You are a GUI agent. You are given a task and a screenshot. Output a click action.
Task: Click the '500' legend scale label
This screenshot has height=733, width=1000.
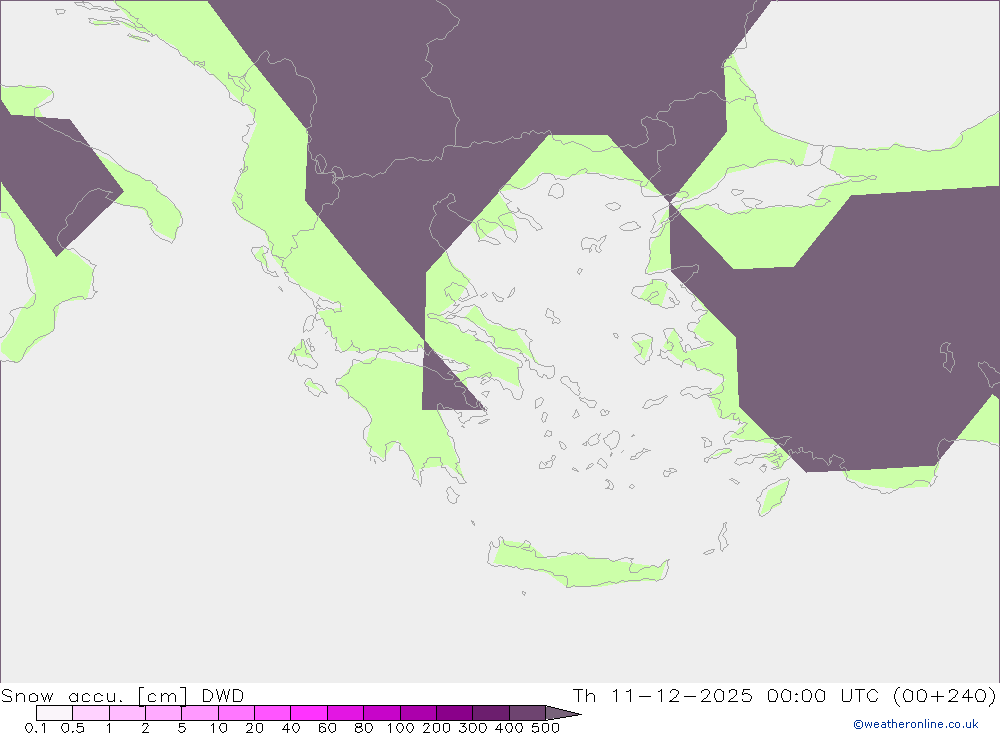click(545, 727)
